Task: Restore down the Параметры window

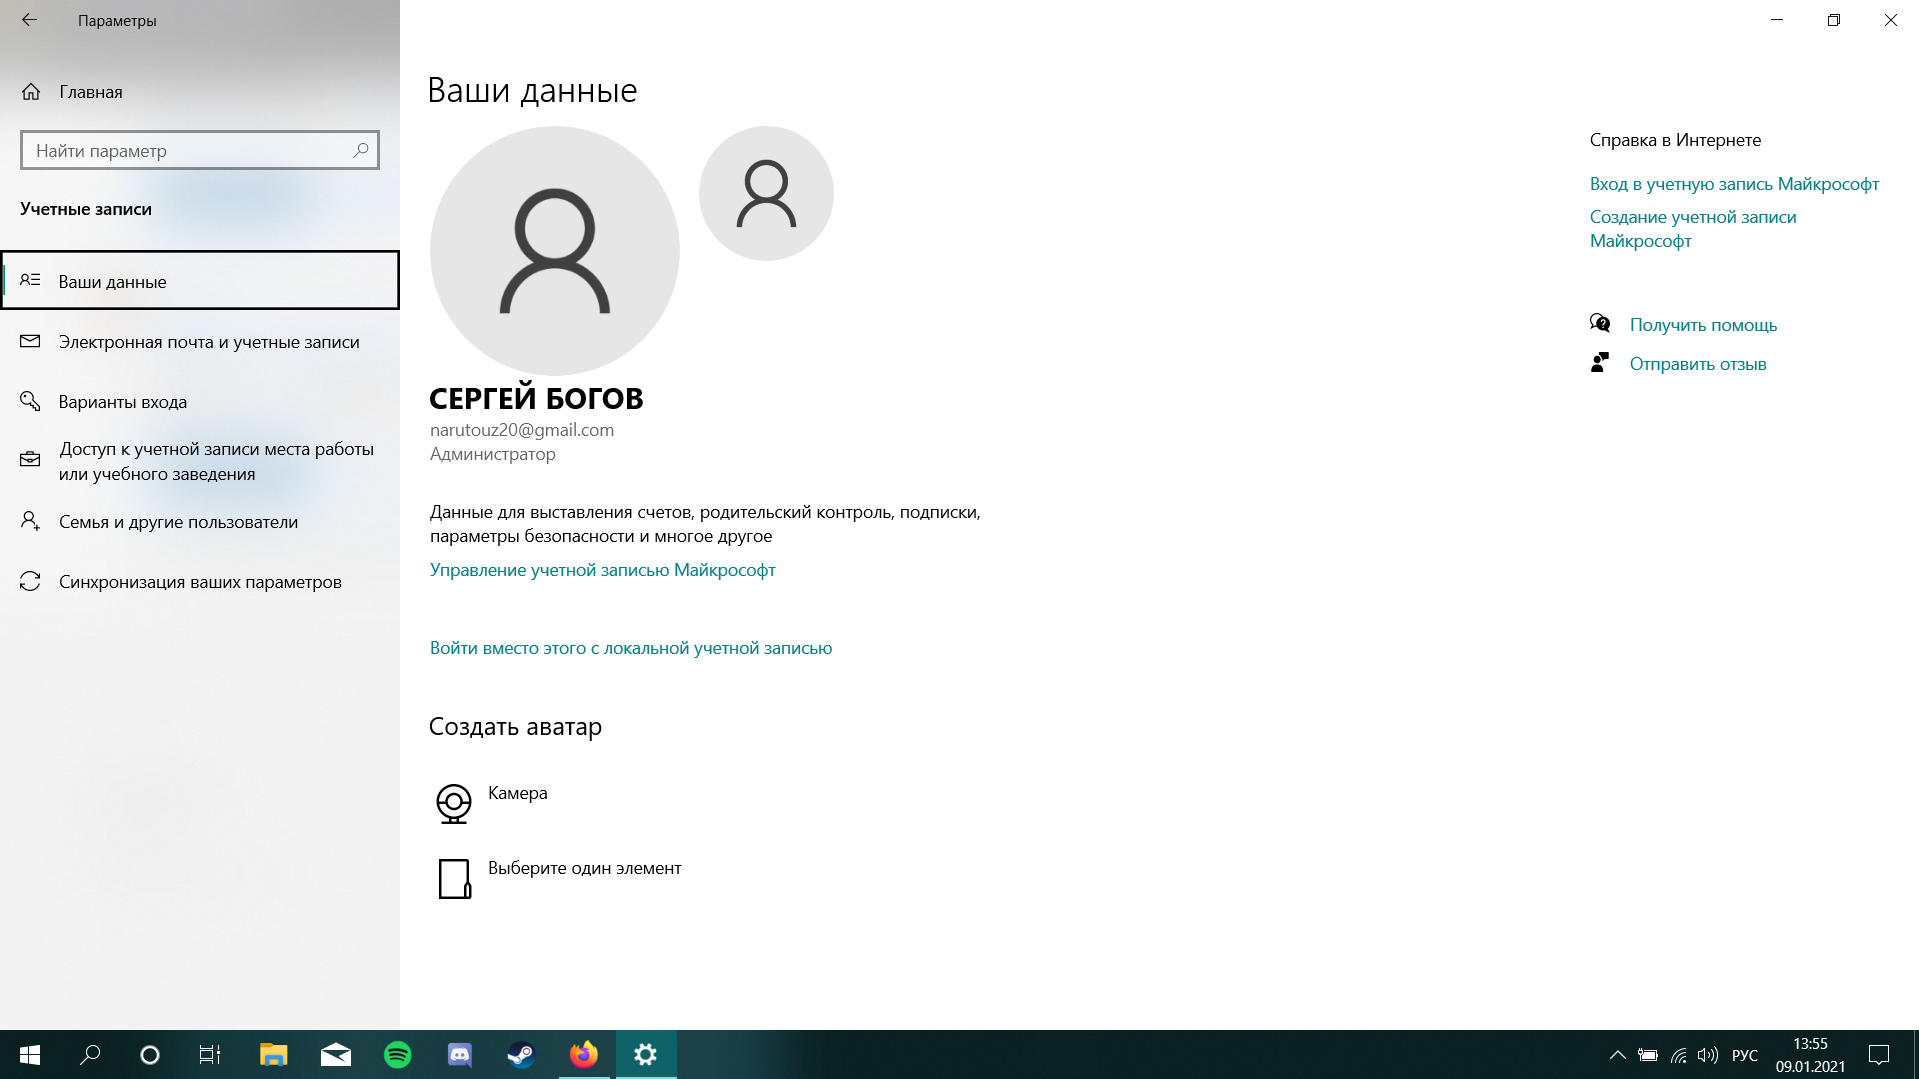Action: point(1834,20)
